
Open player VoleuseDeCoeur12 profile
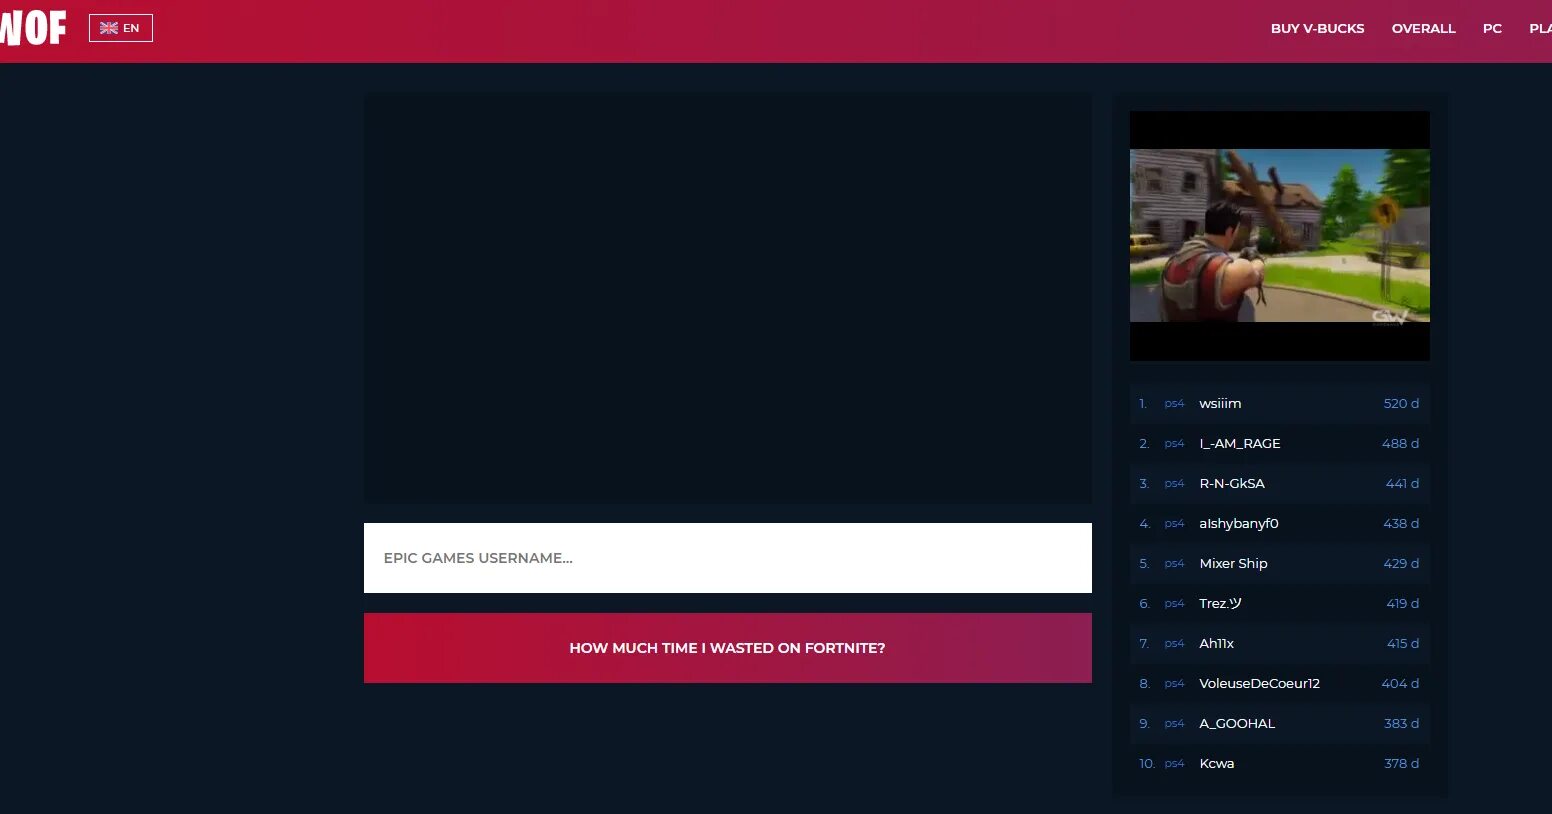click(1259, 684)
